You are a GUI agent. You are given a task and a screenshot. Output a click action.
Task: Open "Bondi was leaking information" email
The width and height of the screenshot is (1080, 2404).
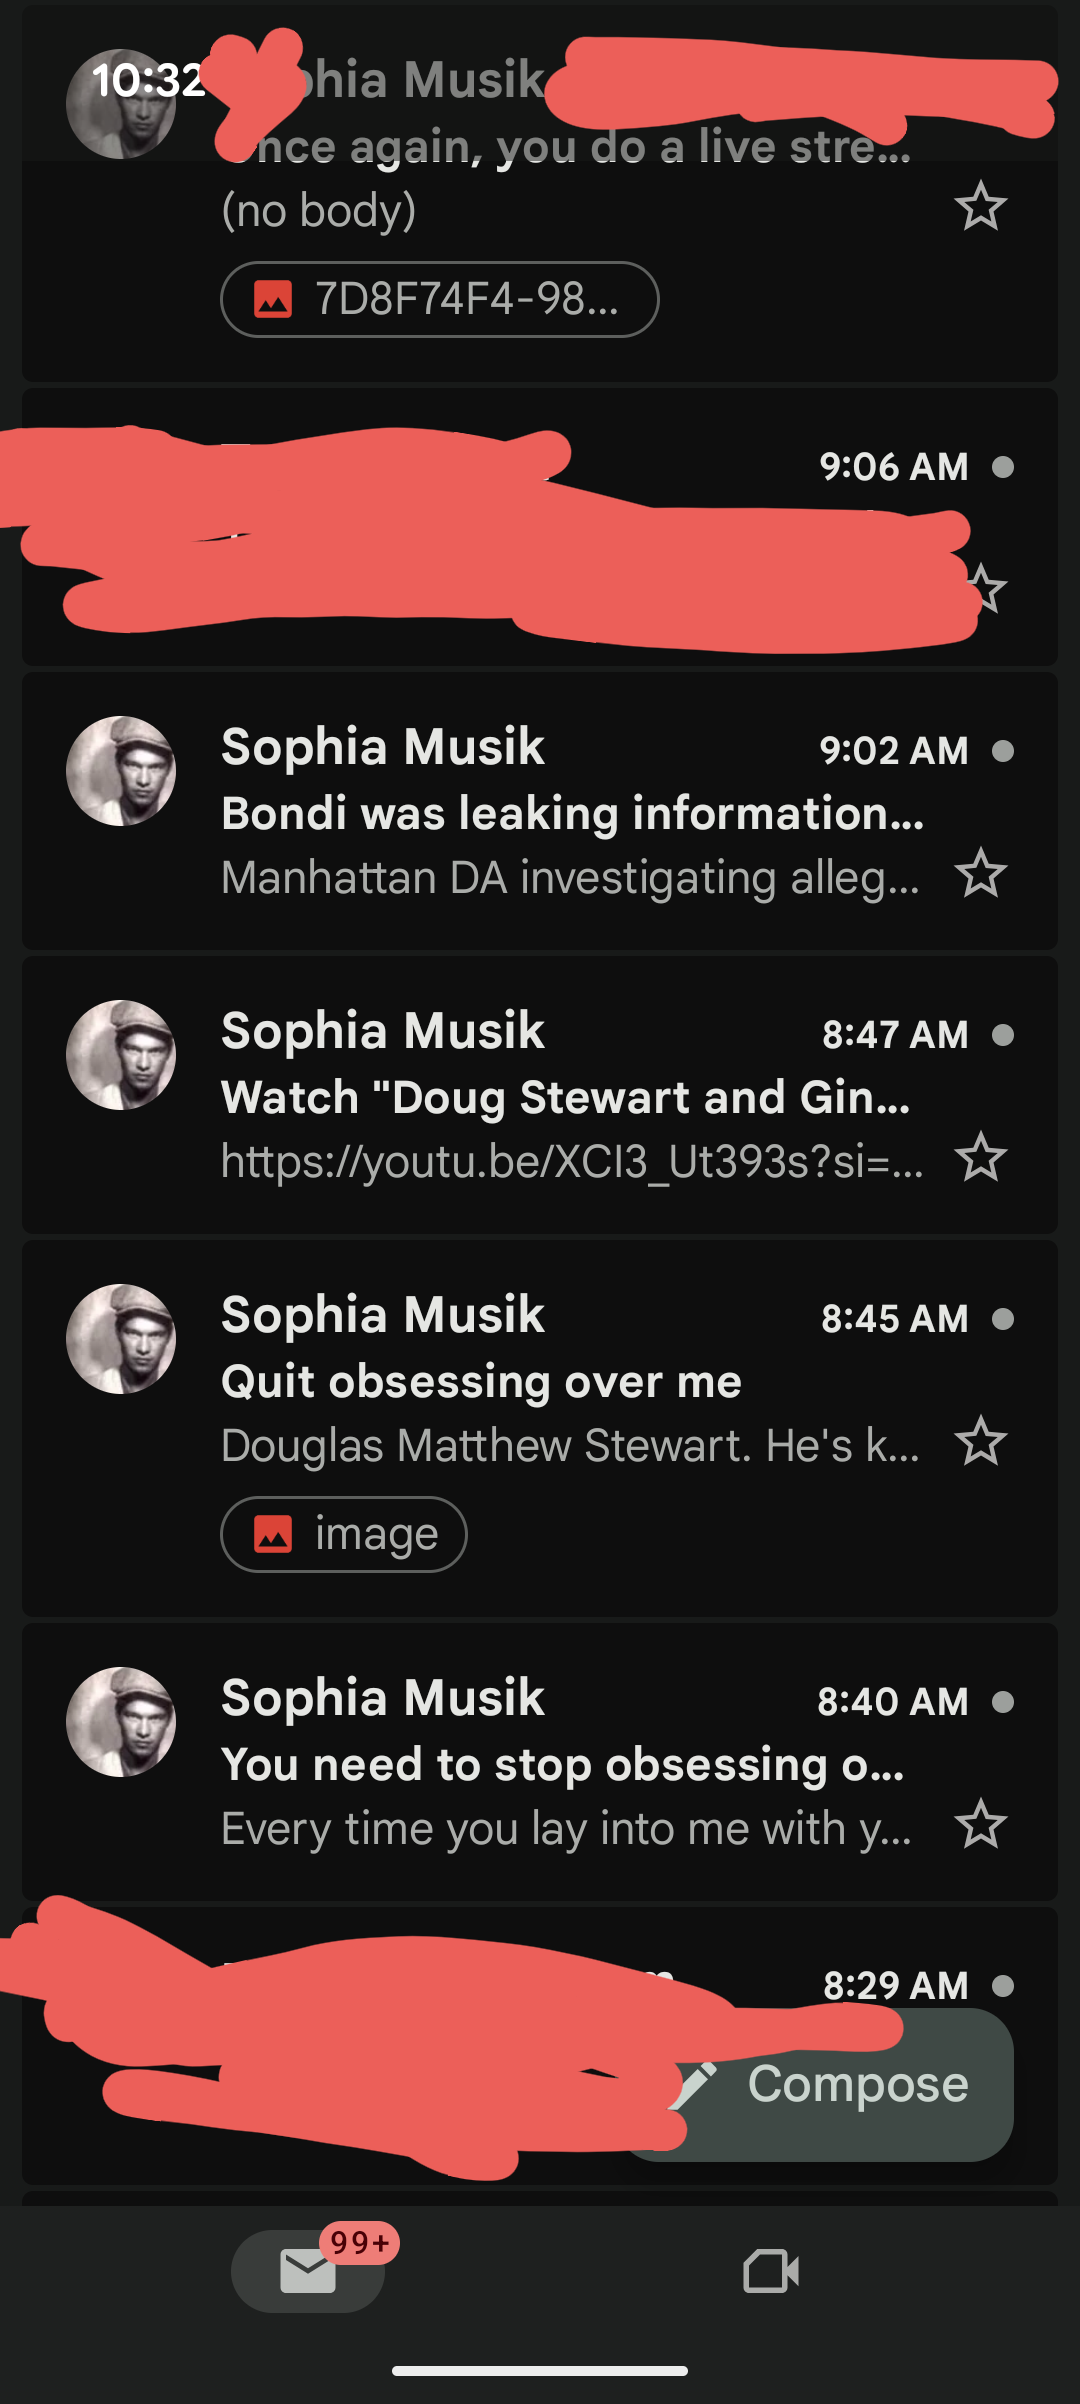pos(572,813)
